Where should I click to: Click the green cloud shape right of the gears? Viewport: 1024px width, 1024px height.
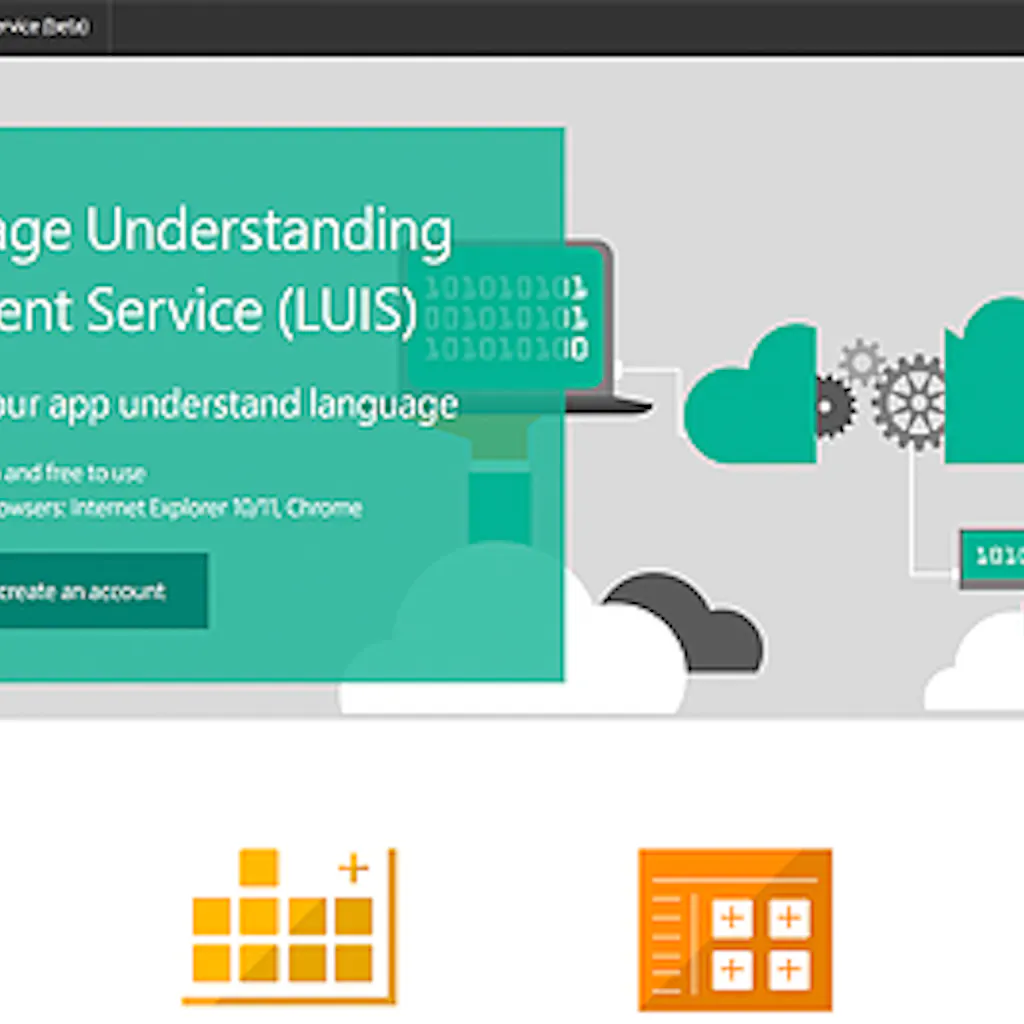[x=985, y=385]
